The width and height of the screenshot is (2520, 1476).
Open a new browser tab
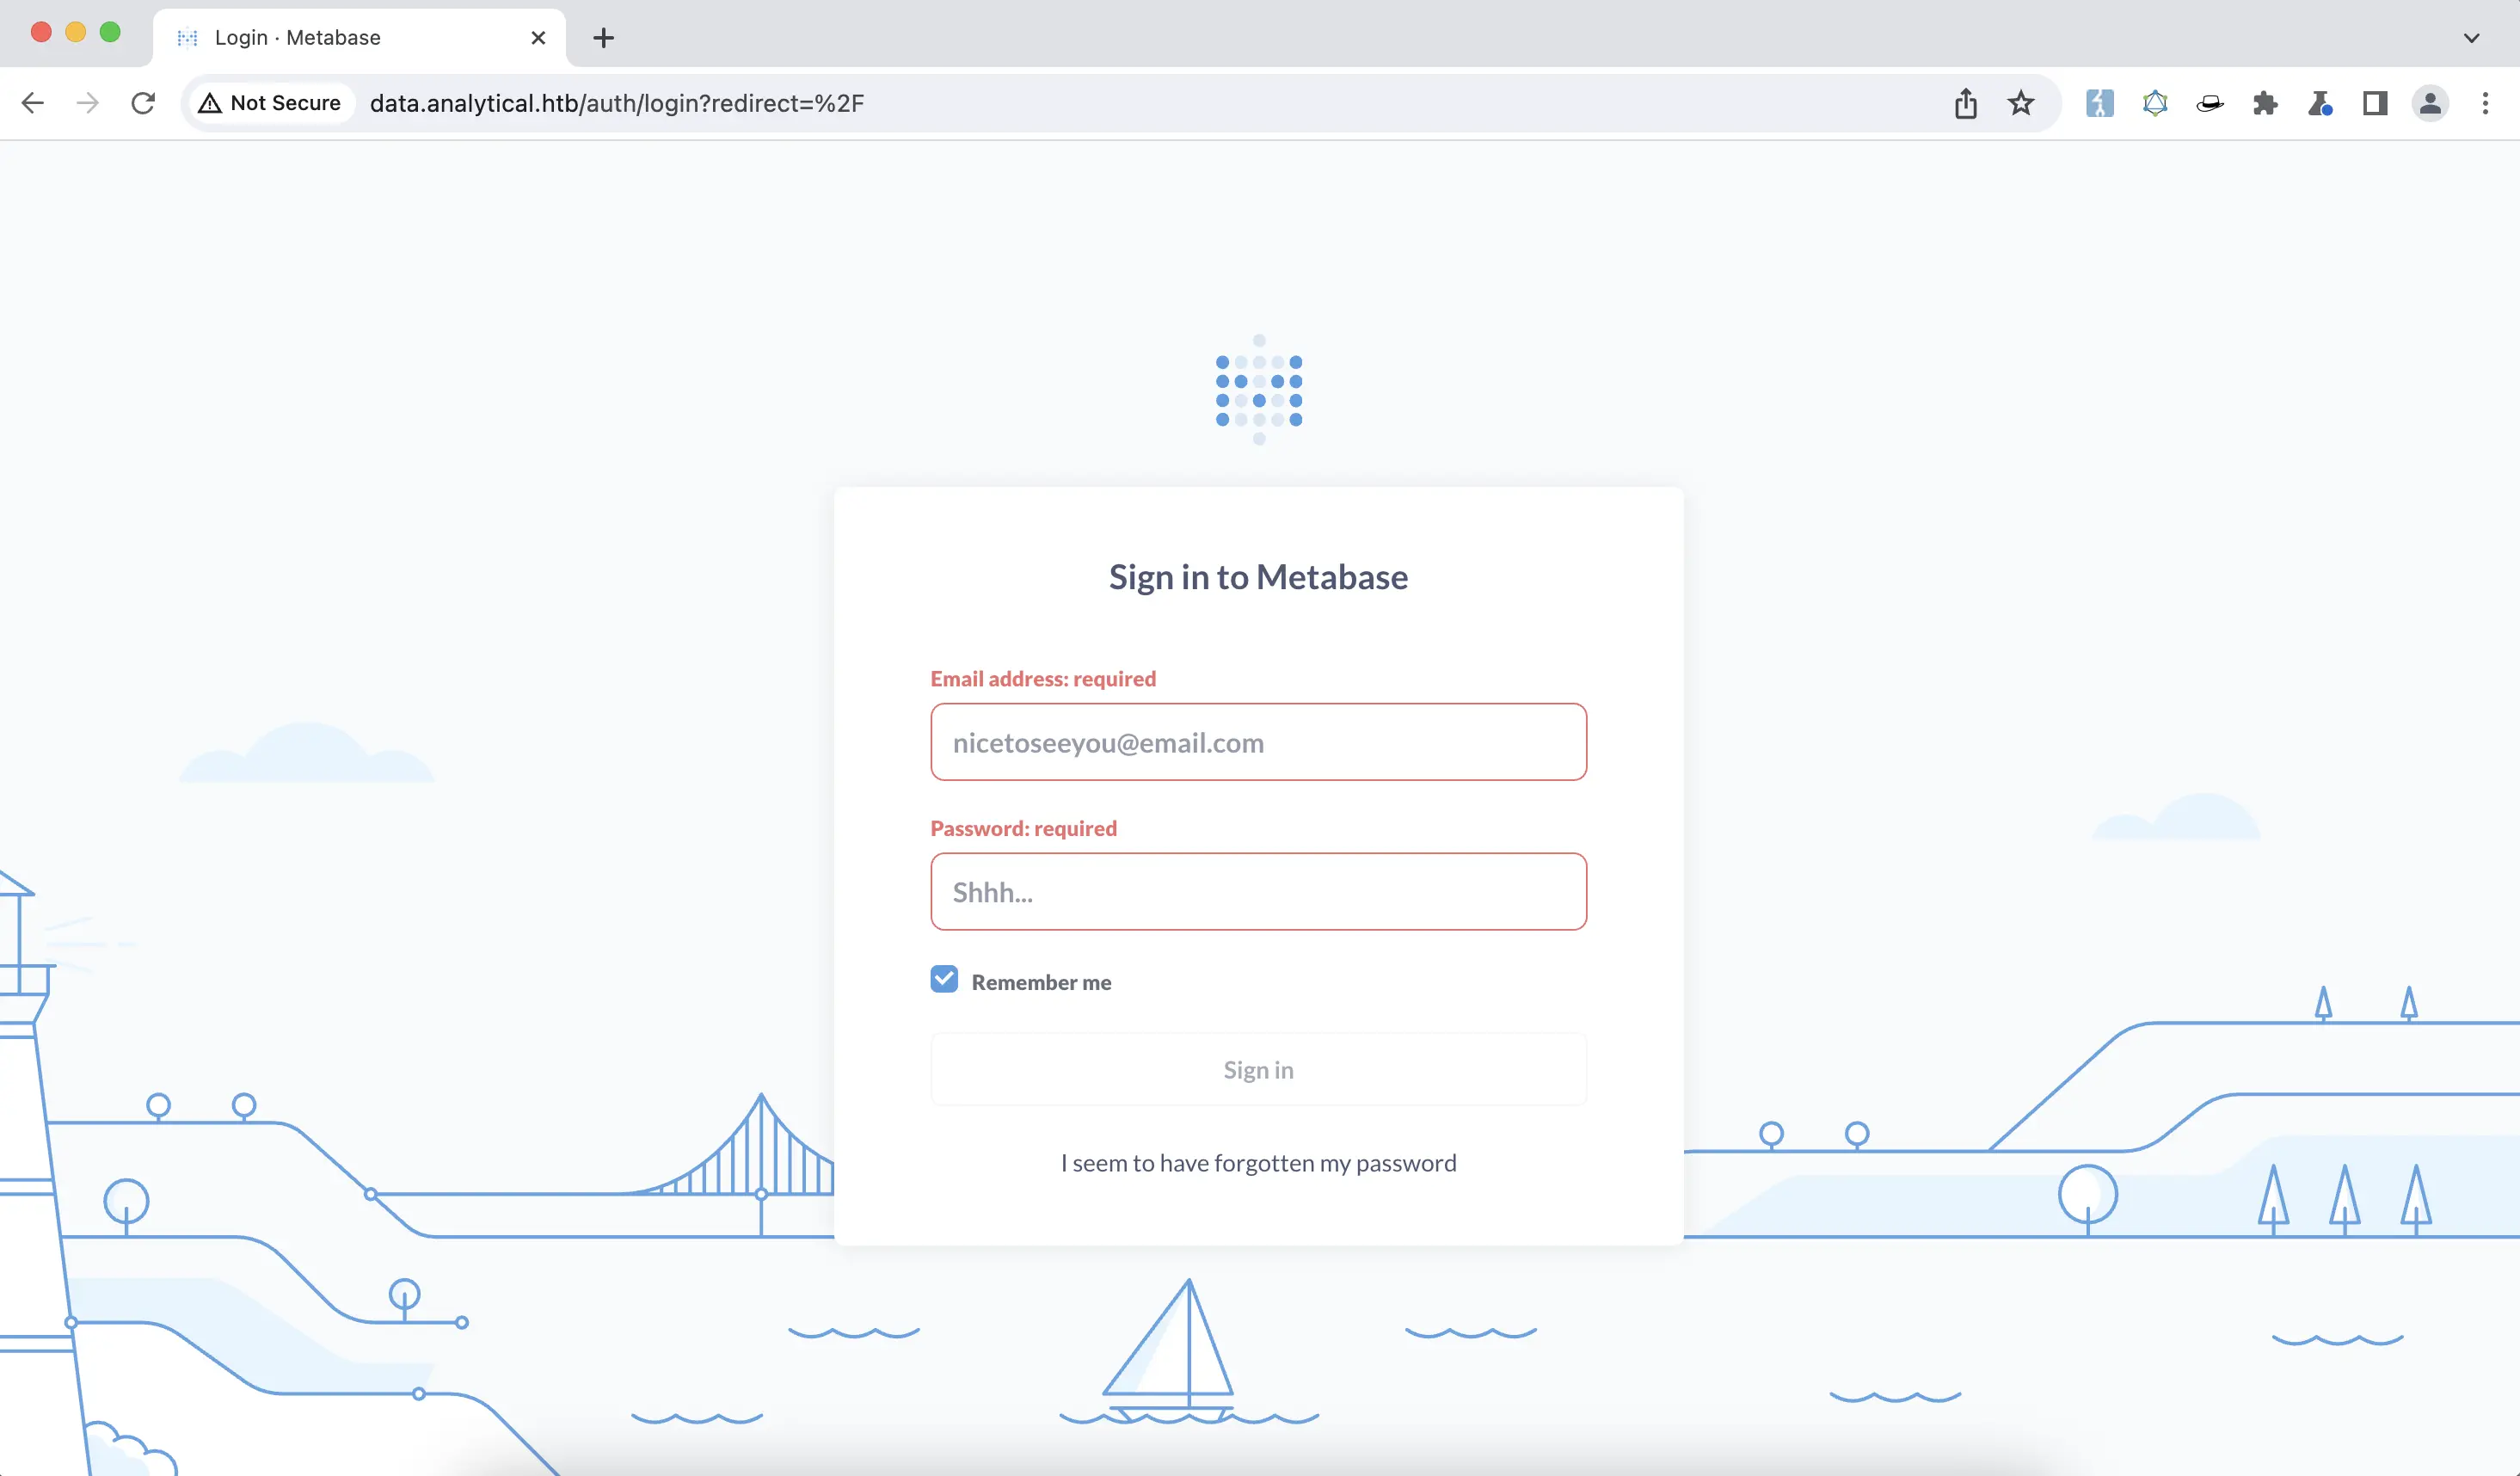coord(603,38)
